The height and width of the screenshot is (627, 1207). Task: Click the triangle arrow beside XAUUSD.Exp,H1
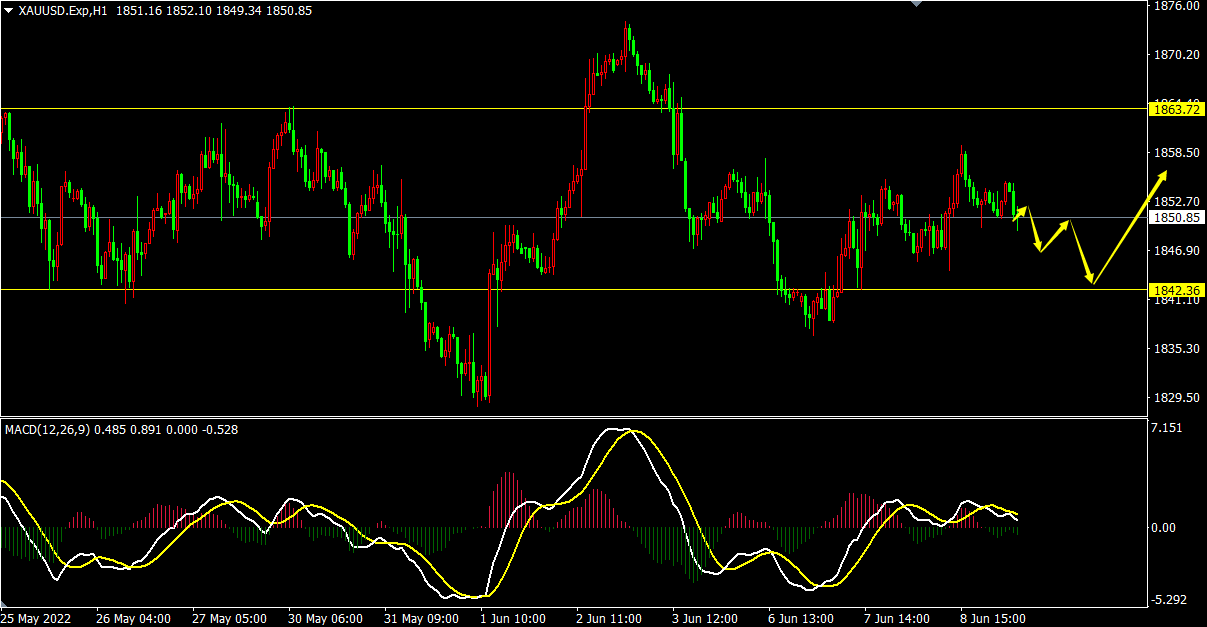coord(9,10)
